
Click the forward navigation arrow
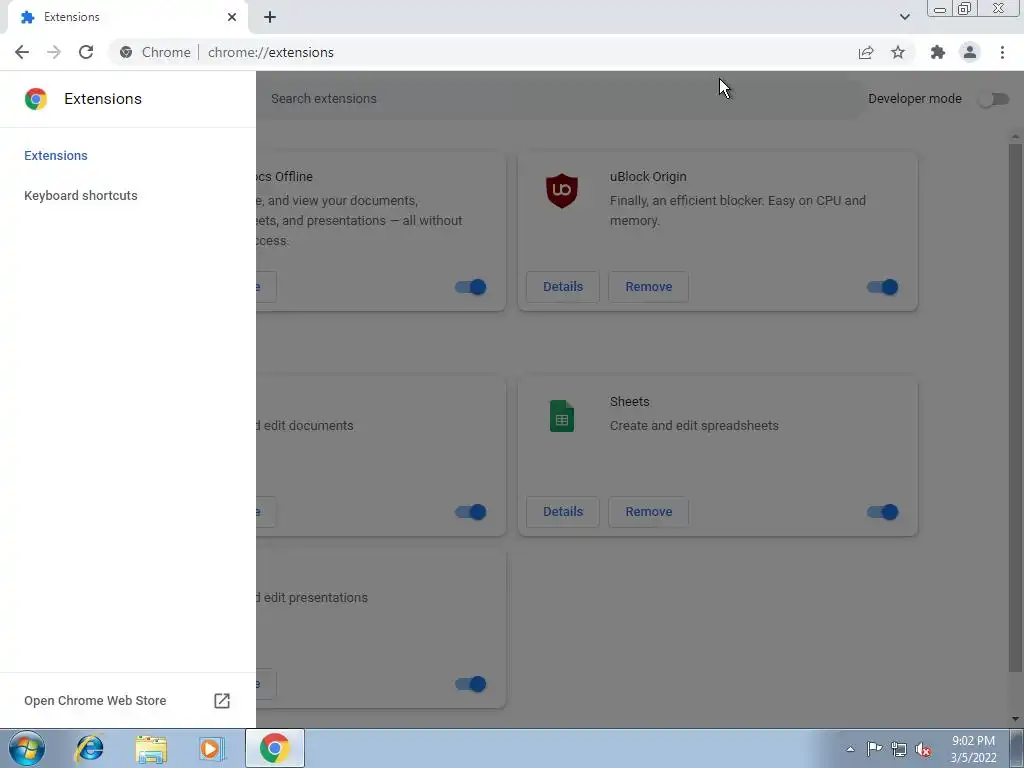coord(54,52)
